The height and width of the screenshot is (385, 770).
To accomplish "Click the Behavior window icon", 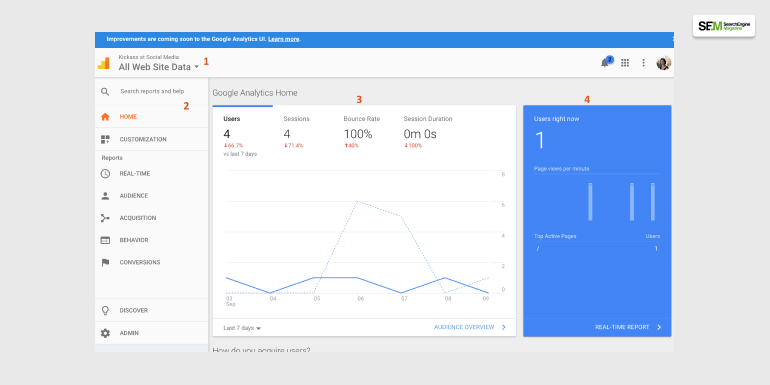I will (x=105, y=240).
